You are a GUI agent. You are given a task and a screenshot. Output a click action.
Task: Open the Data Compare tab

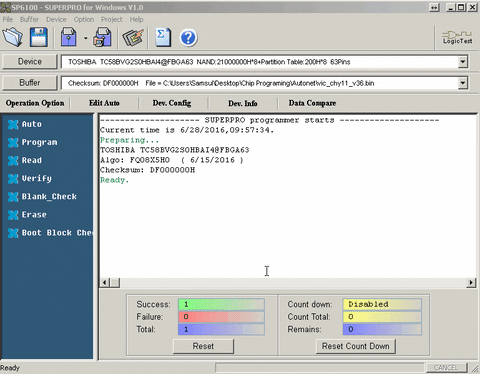click(x=312, y=103)
